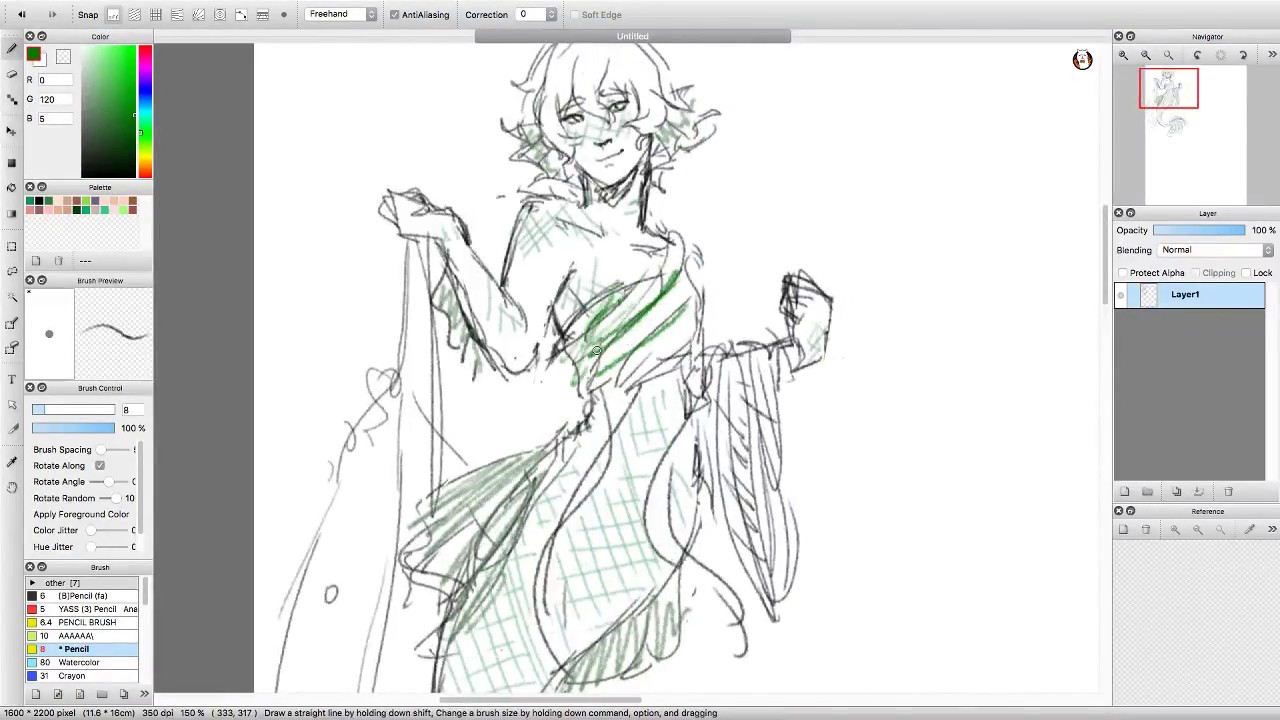Viewport: 1280px width, 720px height.
Task: Select the Watercolor brush preset
Action: [80, 662]
